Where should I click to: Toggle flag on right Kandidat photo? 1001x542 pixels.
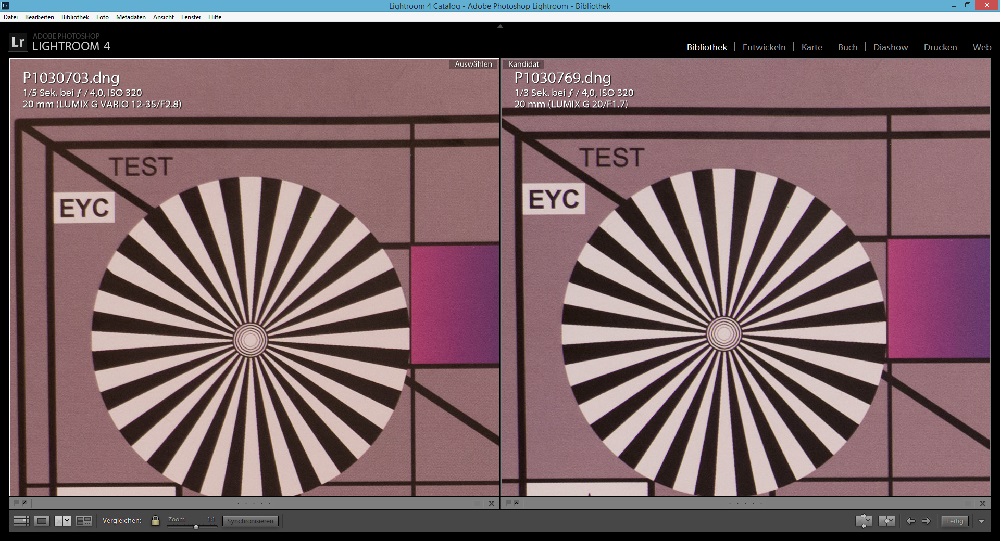pos(511,504)
